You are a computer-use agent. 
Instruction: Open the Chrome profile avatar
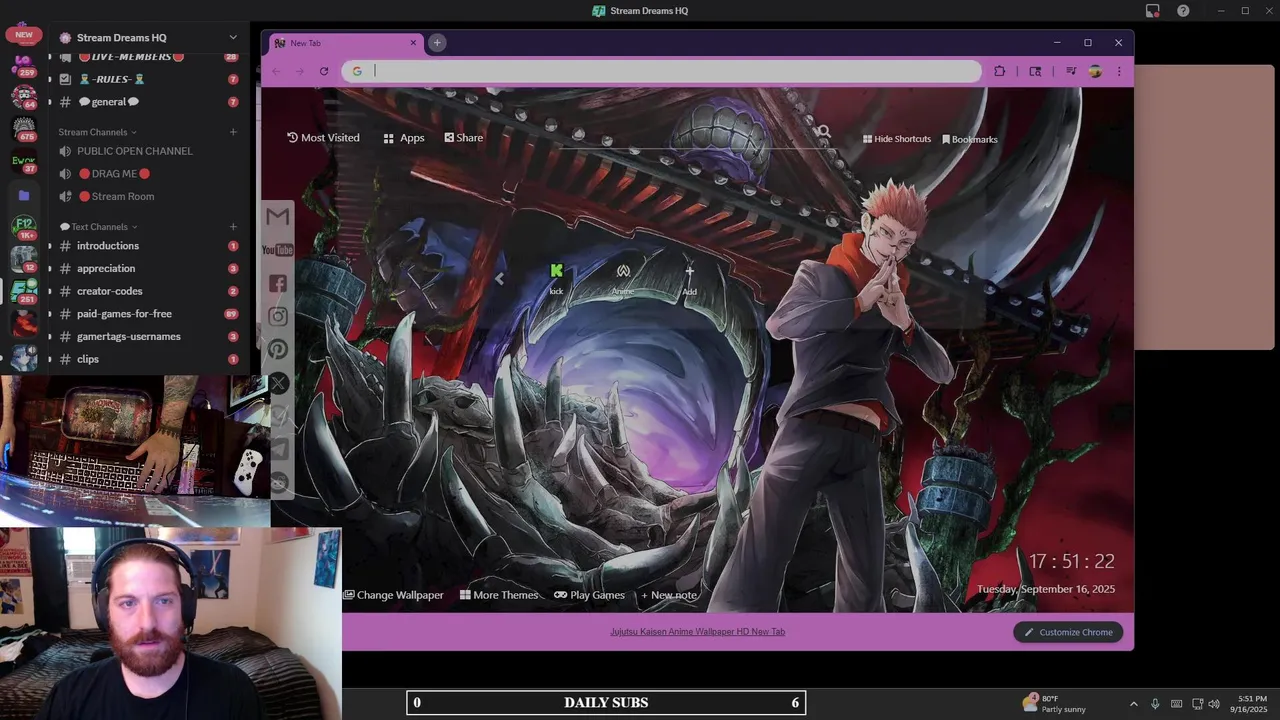(x=1095, y=71)
